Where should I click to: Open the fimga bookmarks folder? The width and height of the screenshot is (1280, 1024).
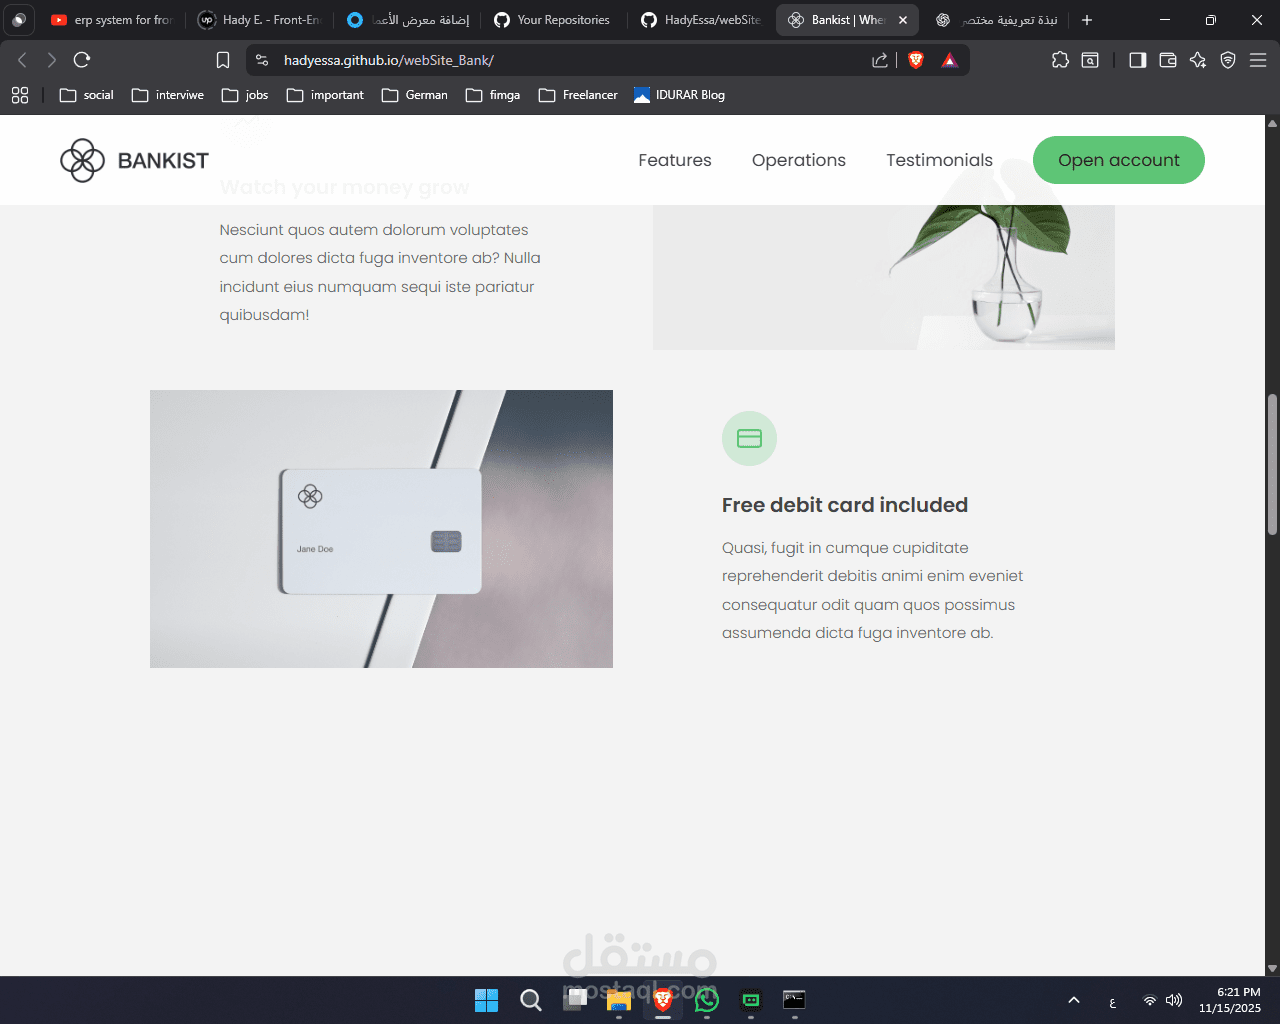[x=493, y=95]
